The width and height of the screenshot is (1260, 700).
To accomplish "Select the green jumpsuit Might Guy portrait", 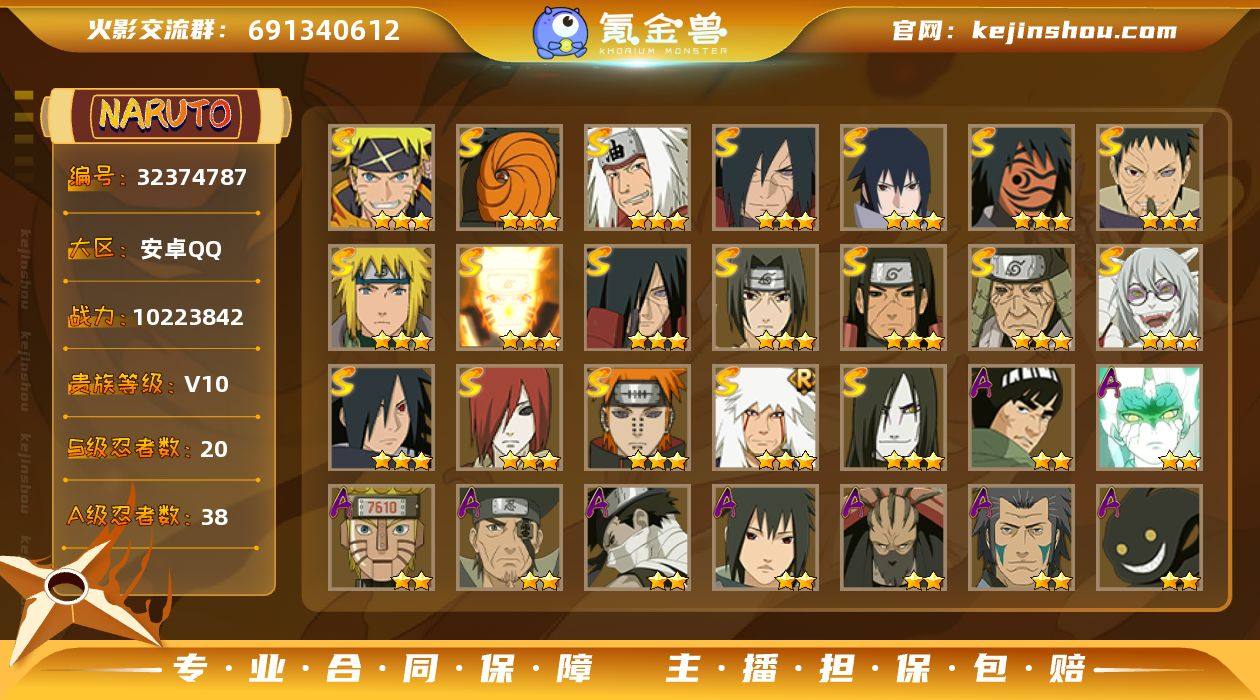I will coord(1021,418).
